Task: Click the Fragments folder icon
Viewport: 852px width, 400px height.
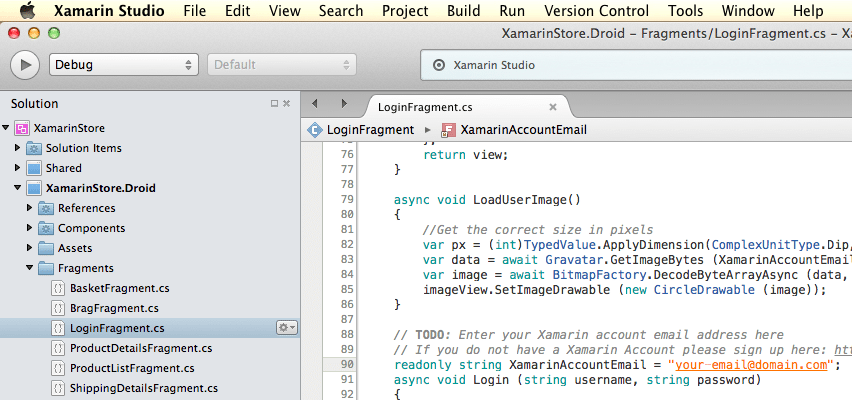Action: pos(46,268)
